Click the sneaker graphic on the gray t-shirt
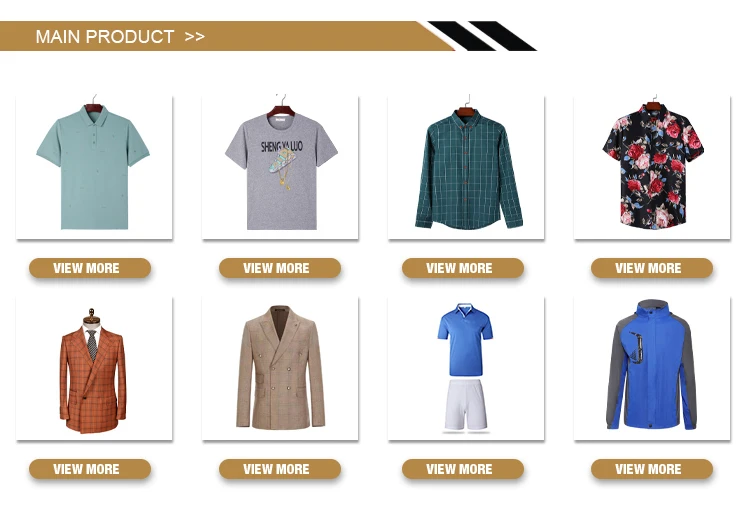The width and height of the screenshot is (750, 510). pyautogui.click(x=281, y=161)
